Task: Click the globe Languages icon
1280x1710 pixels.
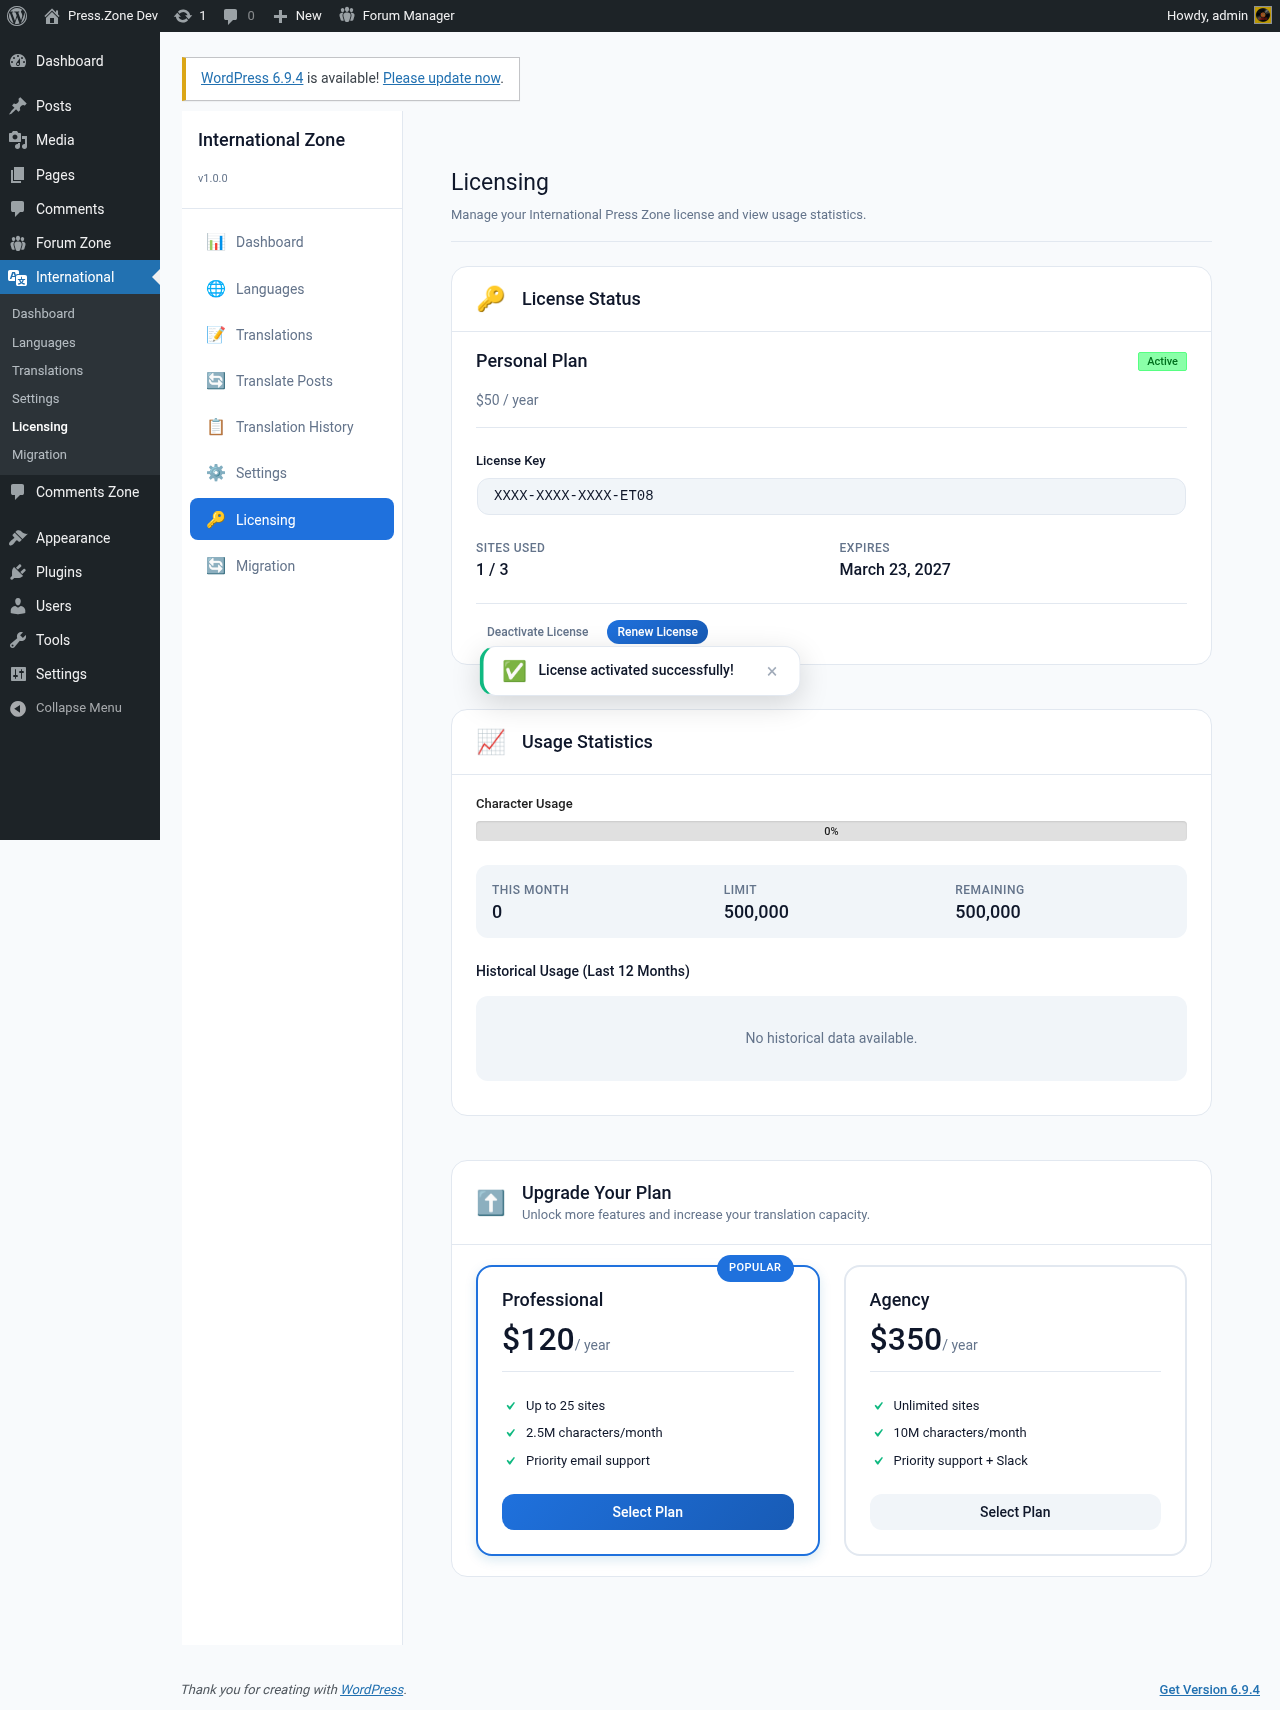Action: tap(216, 289)
